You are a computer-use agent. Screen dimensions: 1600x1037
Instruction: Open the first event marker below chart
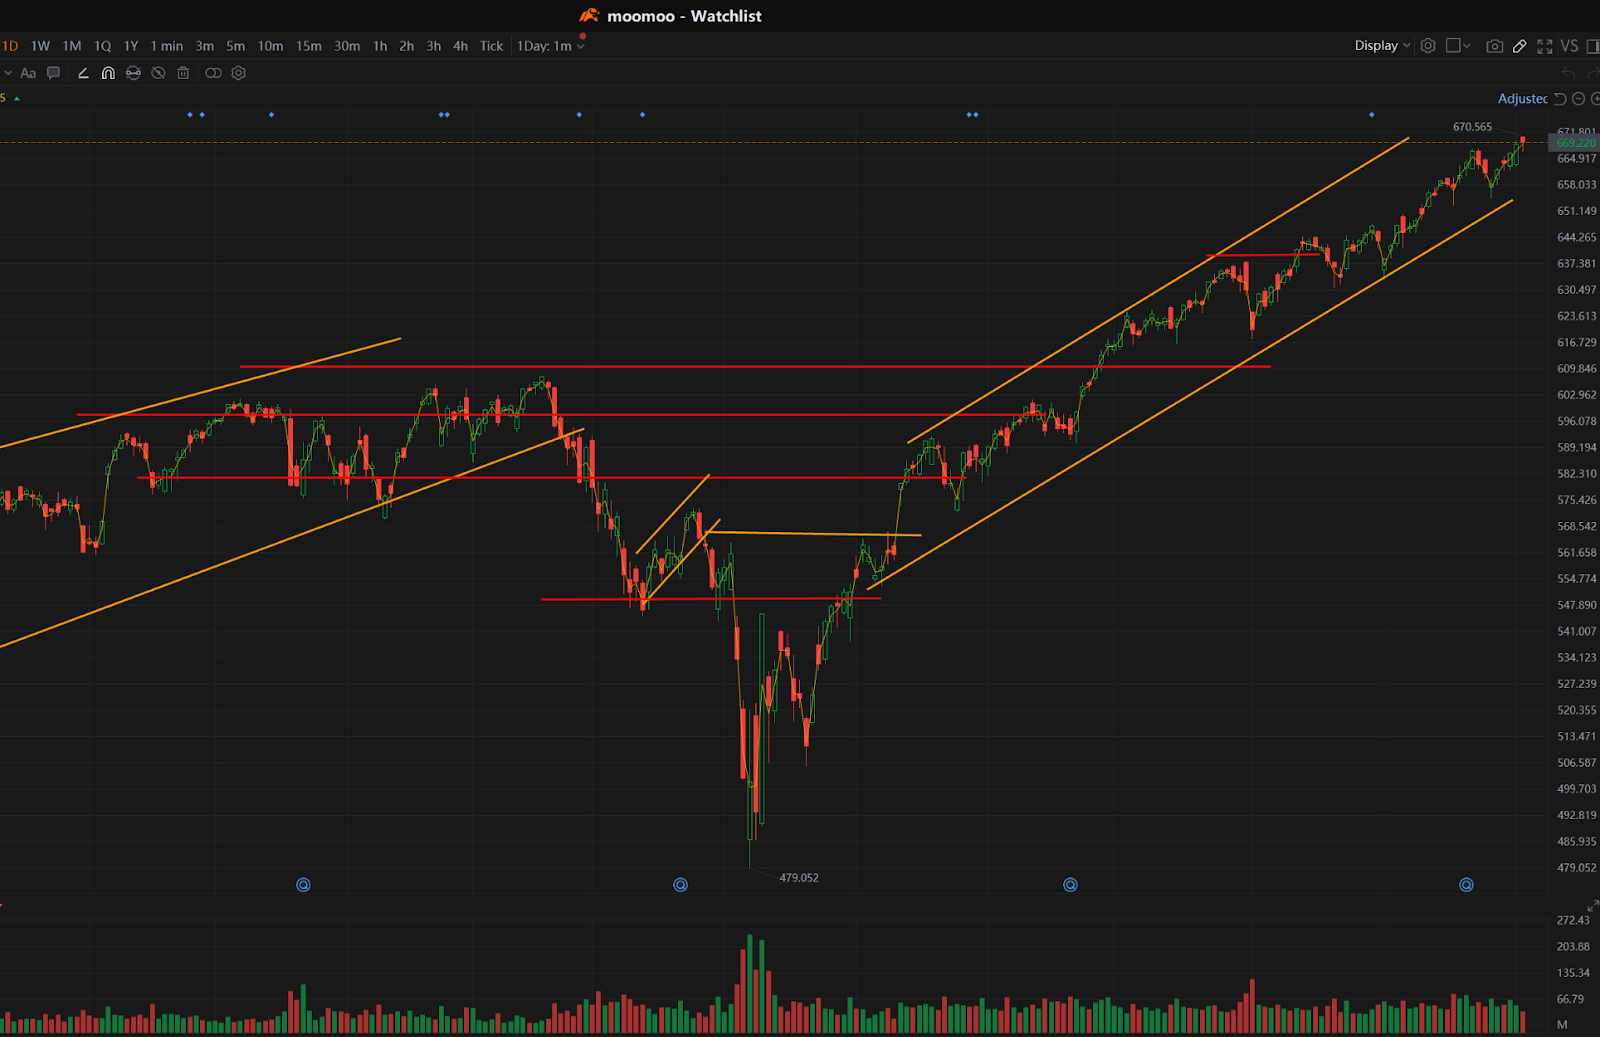click(x=303, y=885)
